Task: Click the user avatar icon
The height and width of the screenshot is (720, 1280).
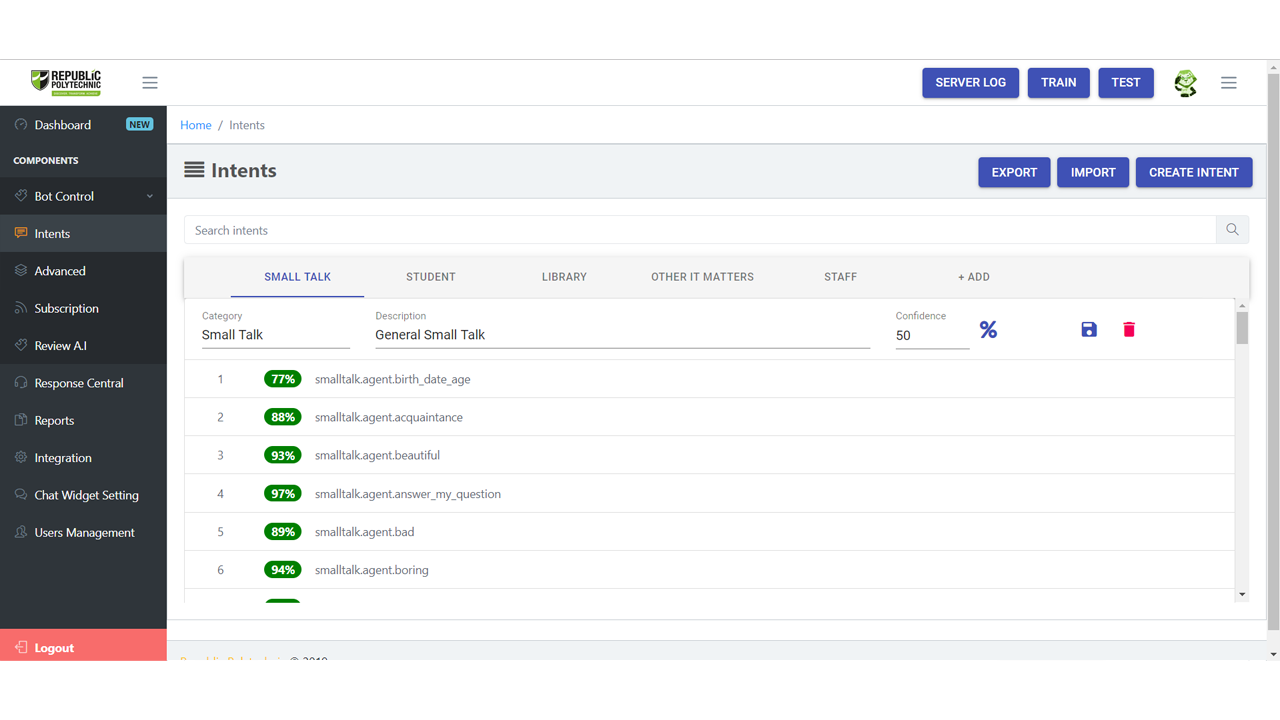Action: (1185, 83)
